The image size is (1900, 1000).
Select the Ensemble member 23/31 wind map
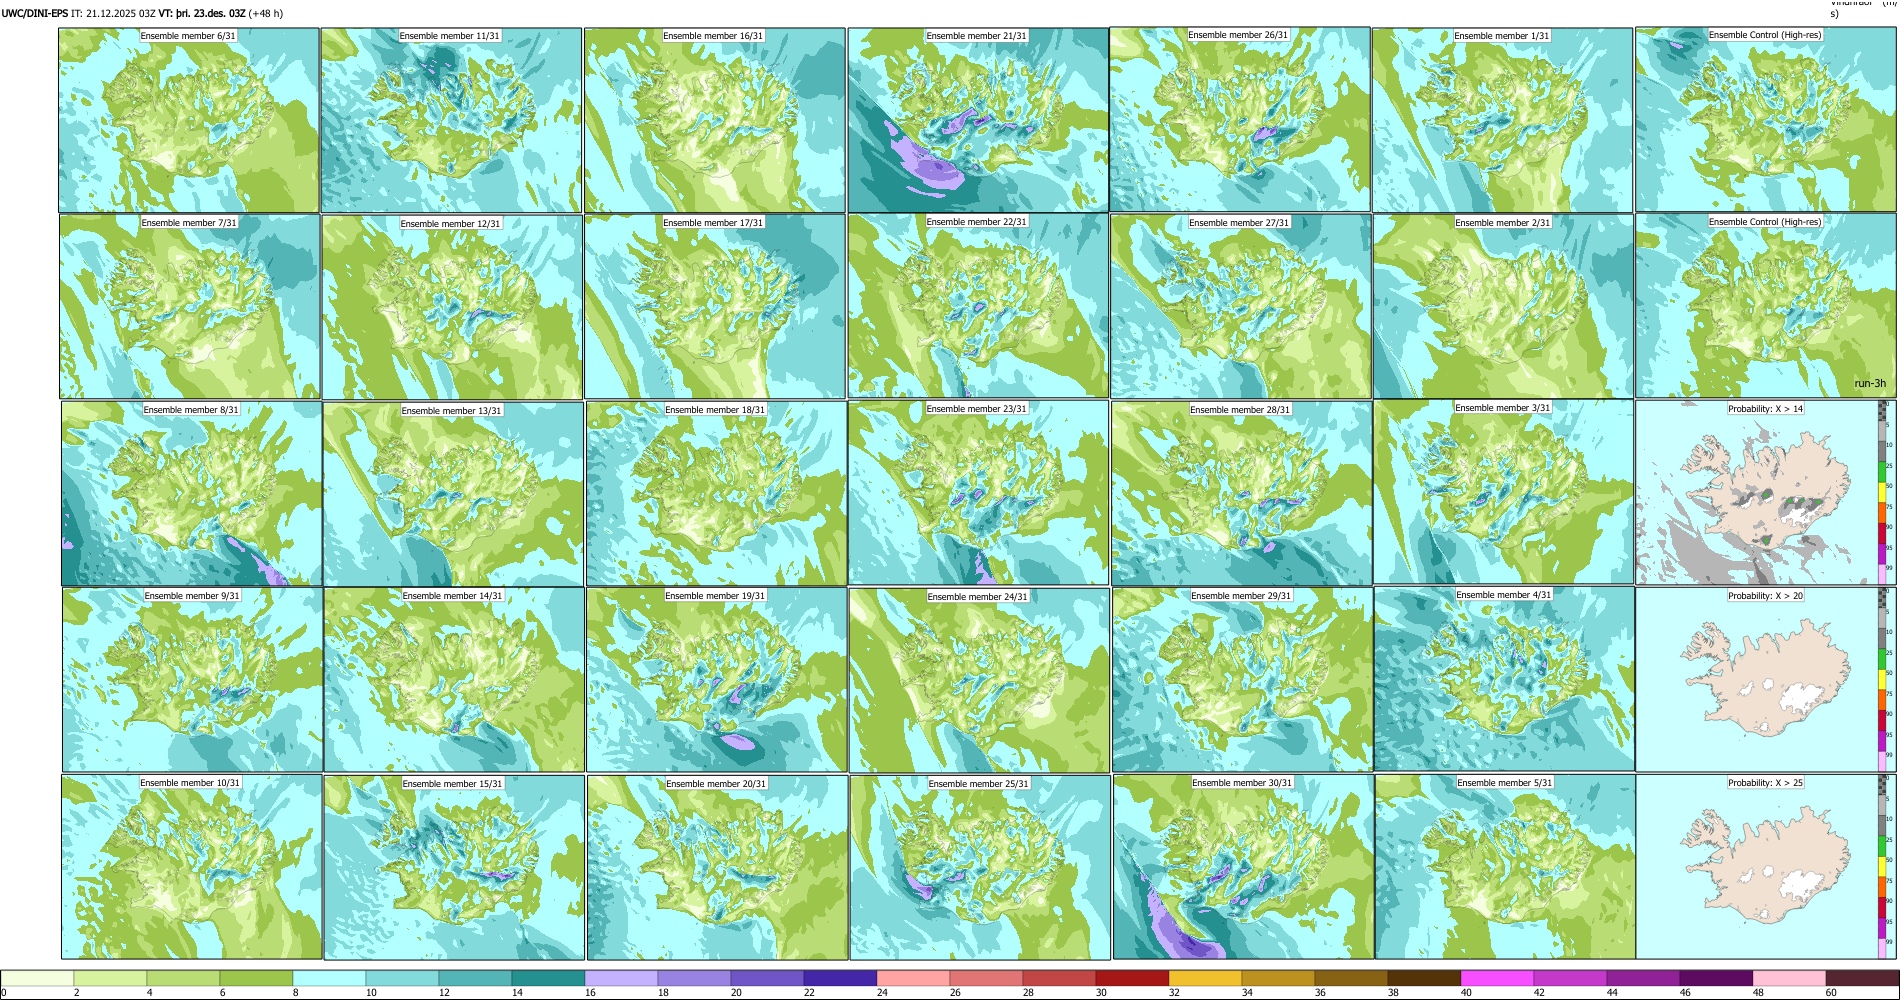click(979, 493)
